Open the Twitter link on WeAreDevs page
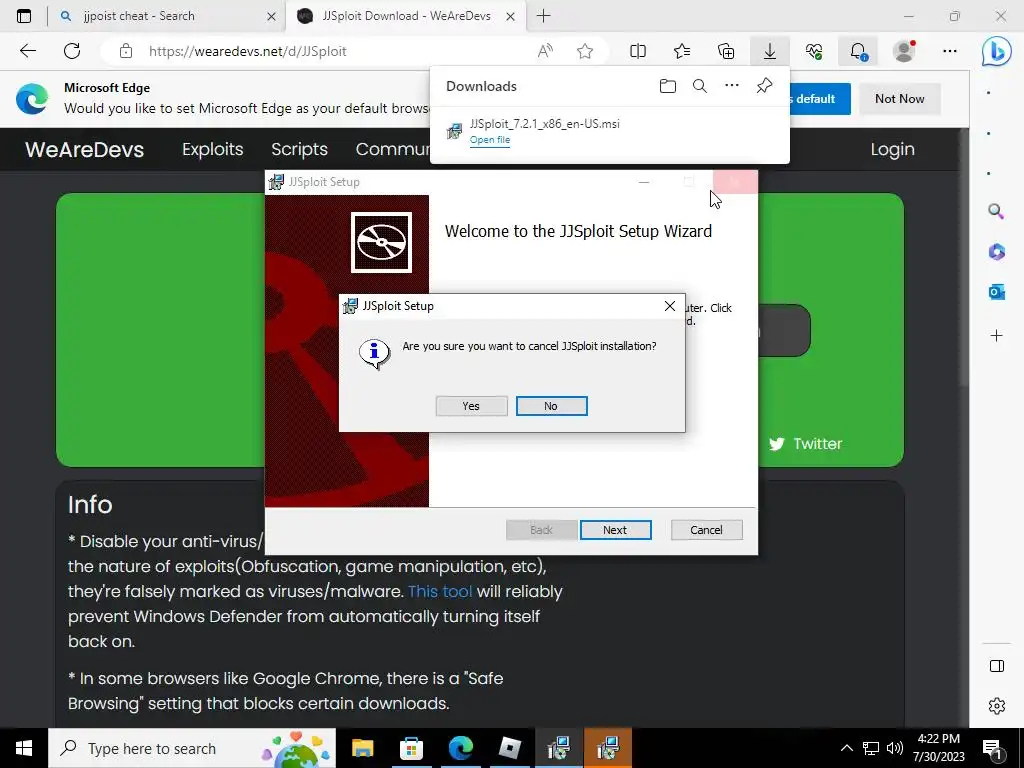 (x=805, y=443)
